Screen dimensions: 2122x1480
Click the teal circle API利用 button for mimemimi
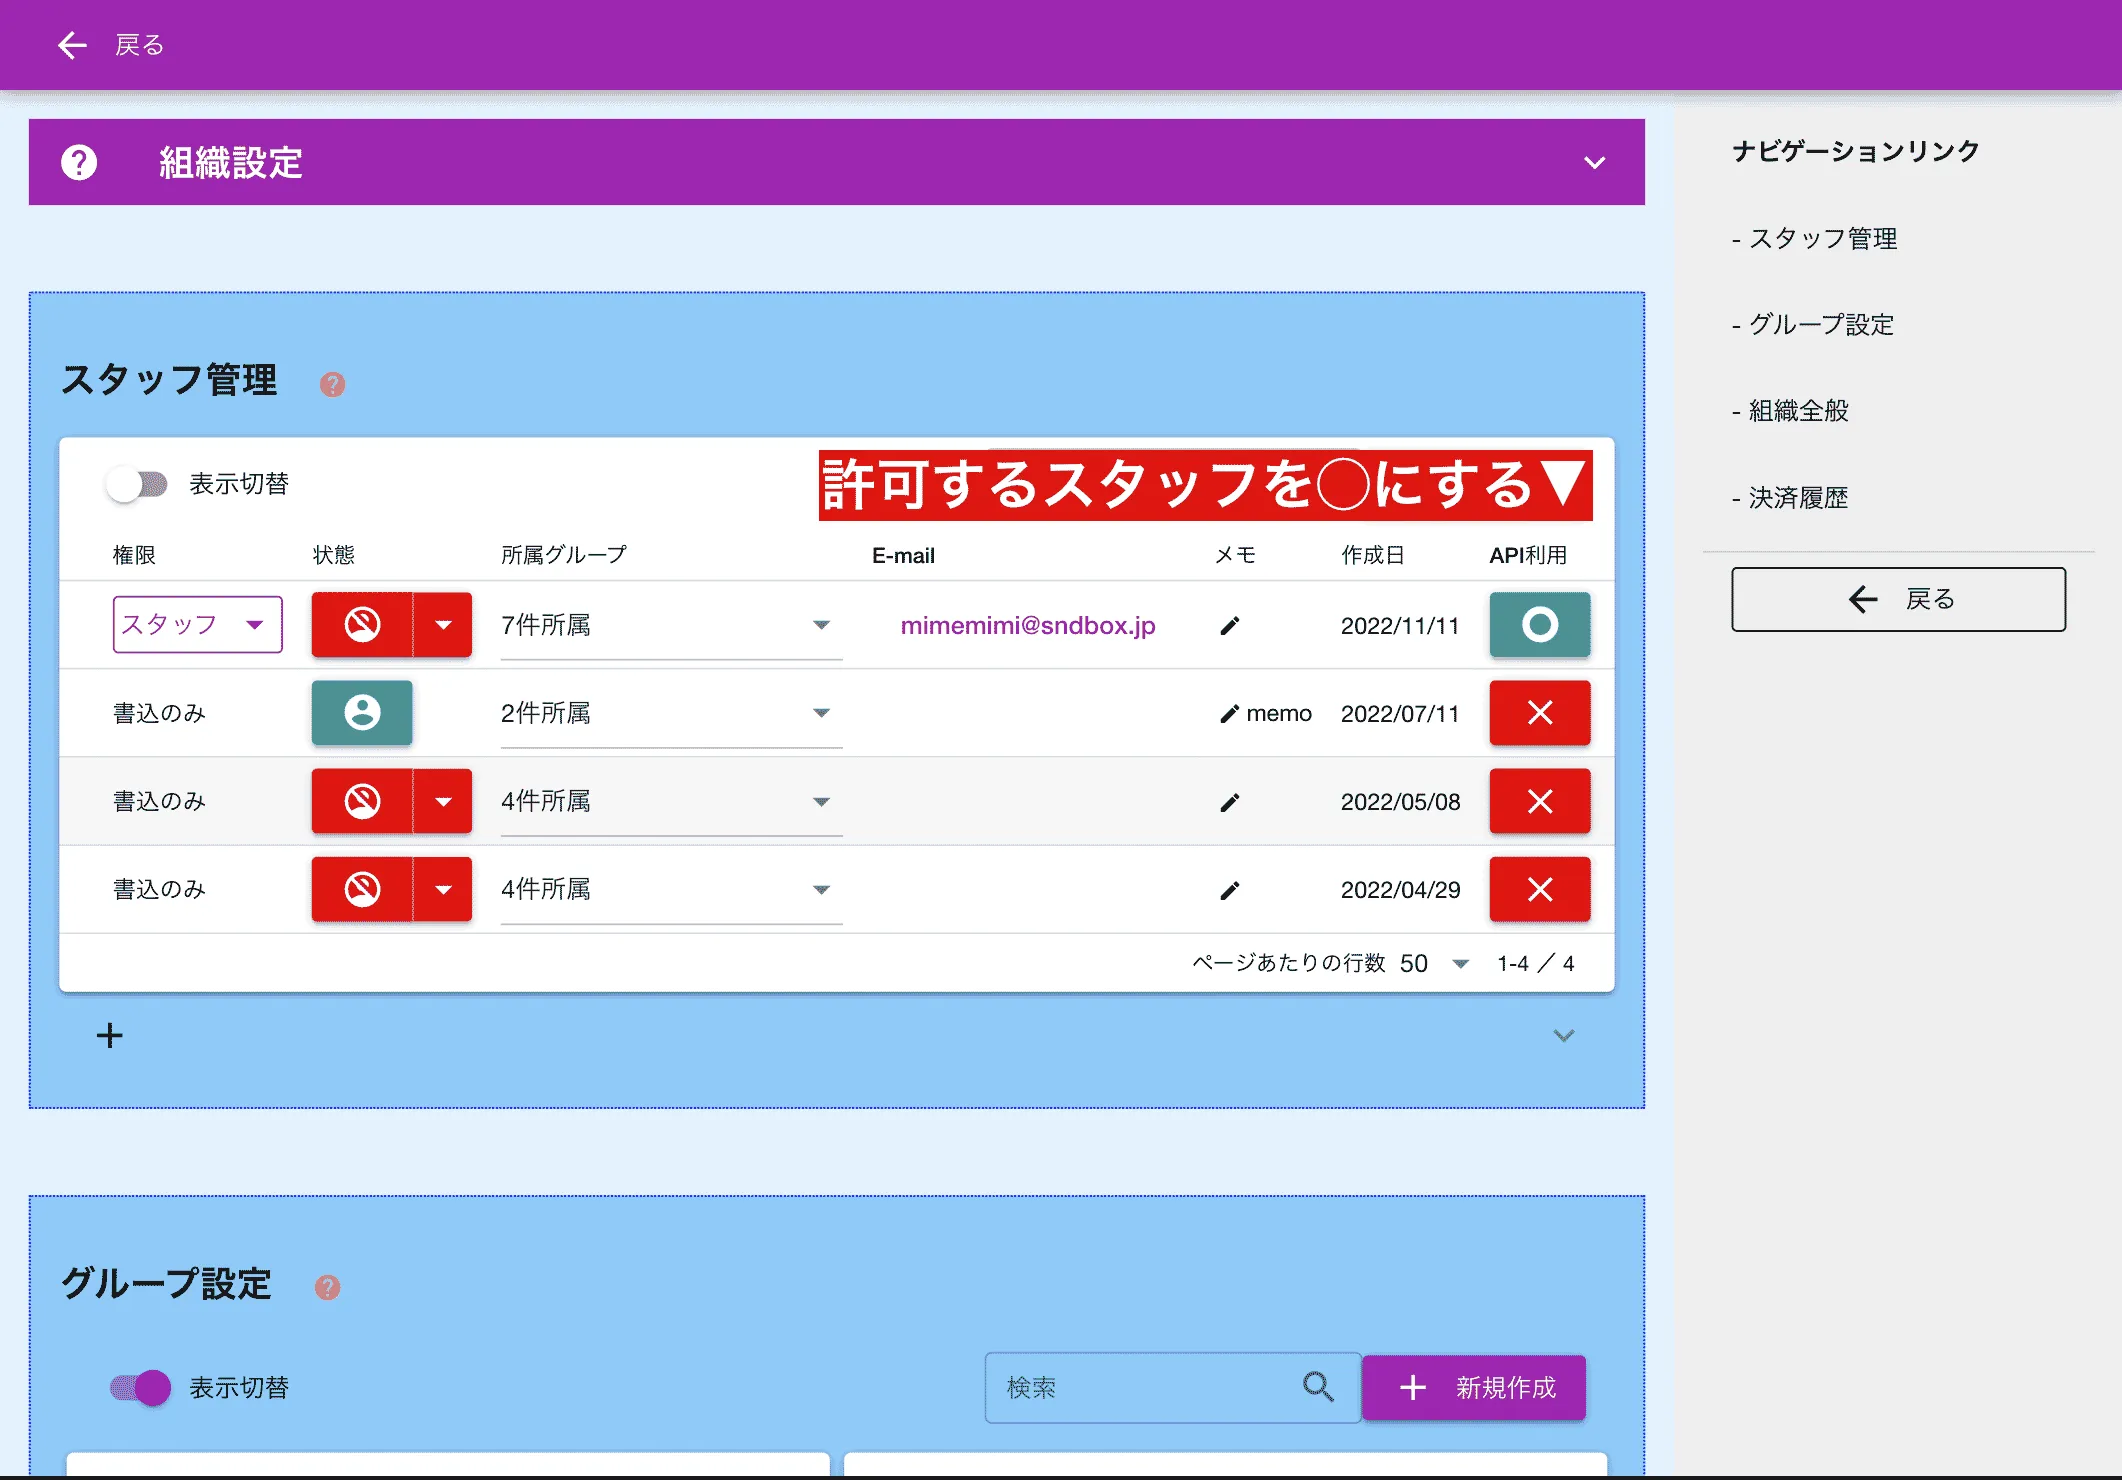click(1539, 624)
